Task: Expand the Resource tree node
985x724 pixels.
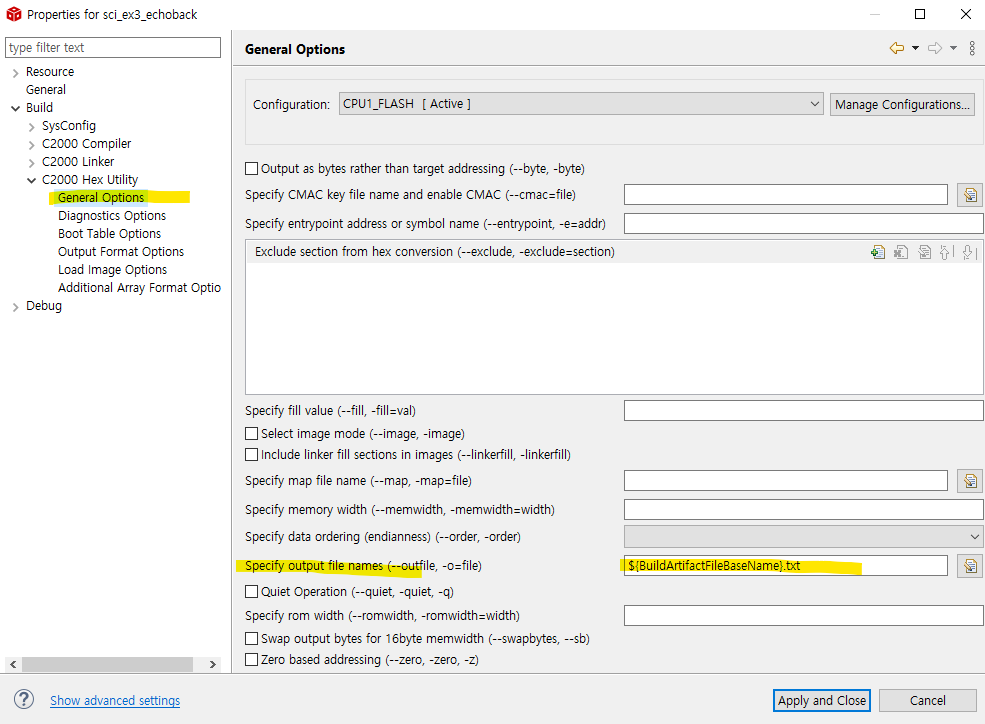Action: (16, 73)
